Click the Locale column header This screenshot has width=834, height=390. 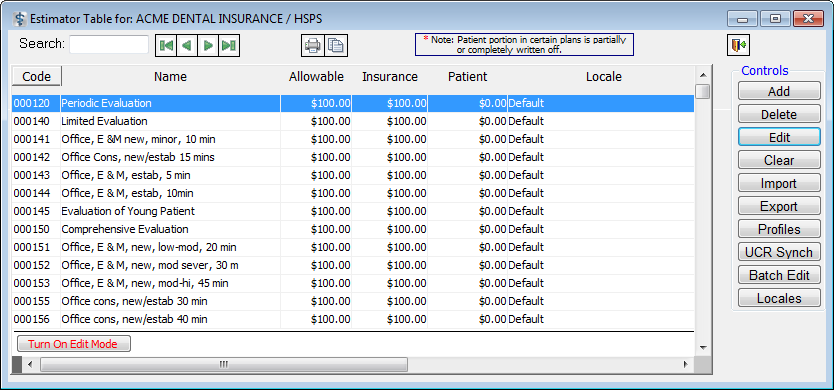click(604, 77)
